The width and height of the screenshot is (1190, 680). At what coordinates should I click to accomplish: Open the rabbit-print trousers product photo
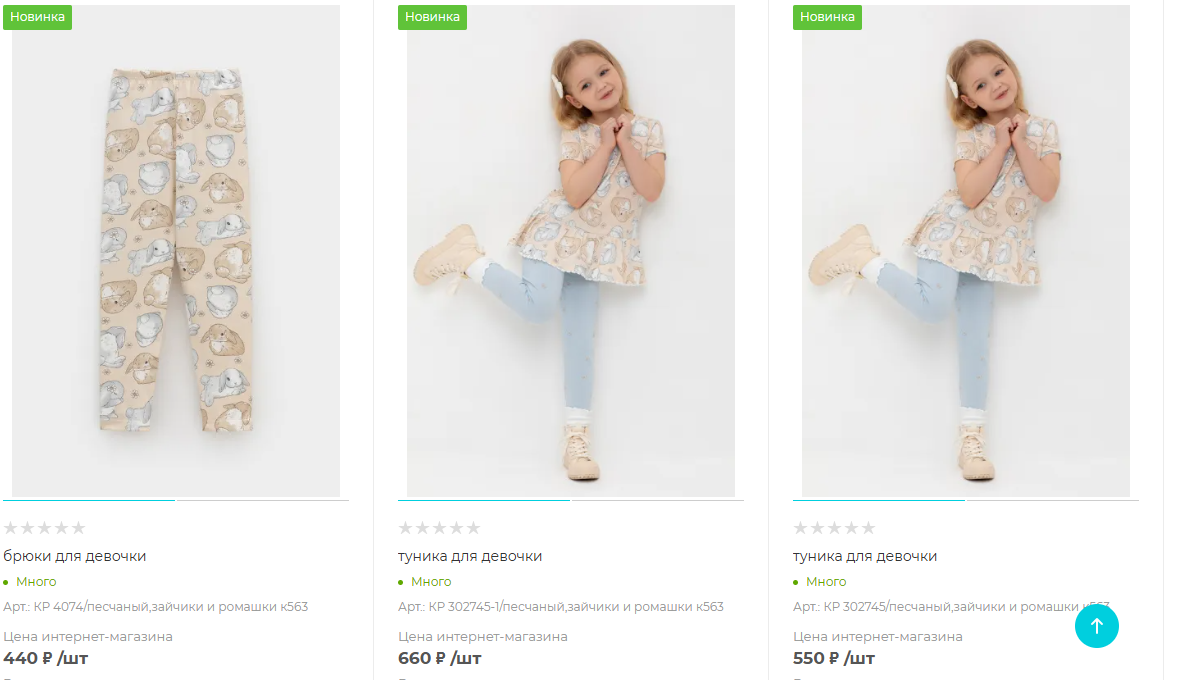[x=175, y=250]
